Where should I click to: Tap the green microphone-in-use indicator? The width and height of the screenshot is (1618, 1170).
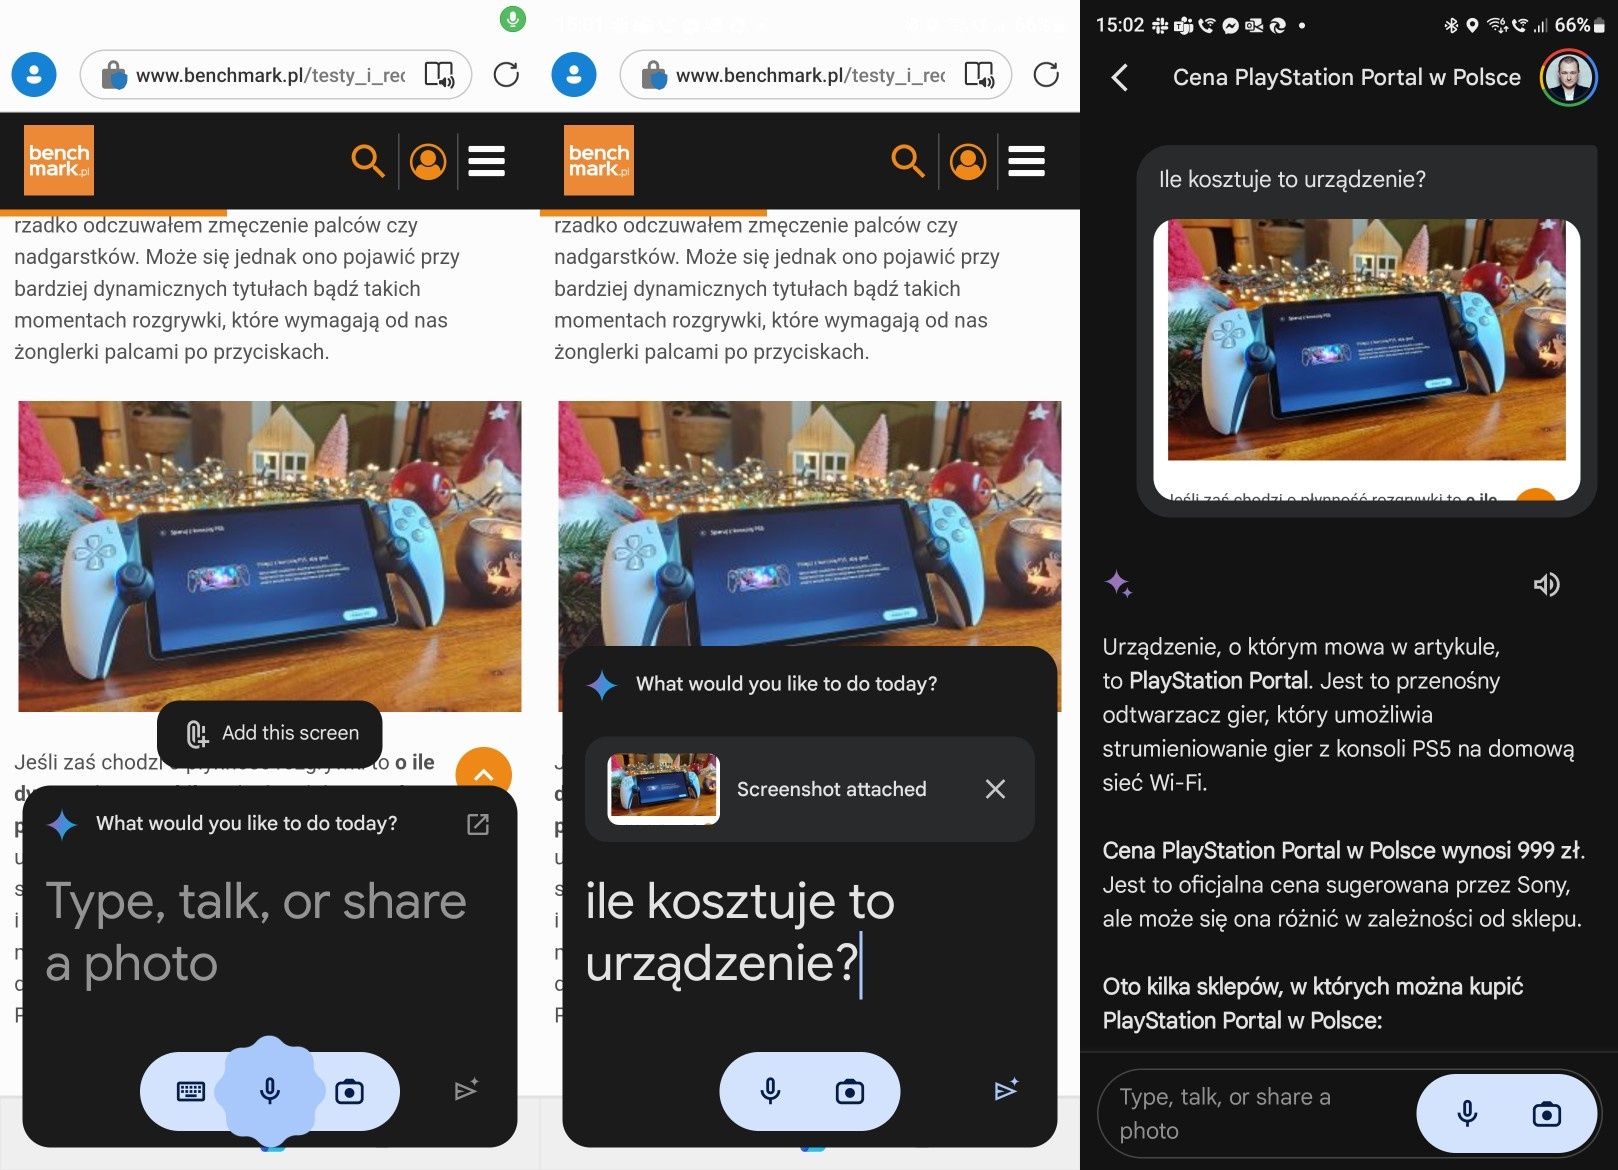click(513, 18)
